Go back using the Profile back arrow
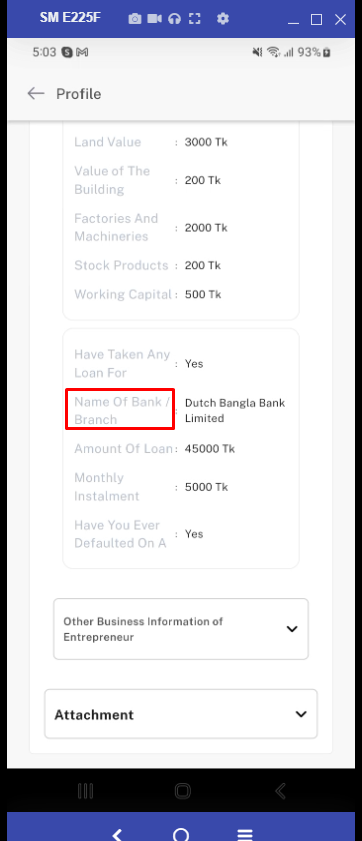 click(35, 94)
